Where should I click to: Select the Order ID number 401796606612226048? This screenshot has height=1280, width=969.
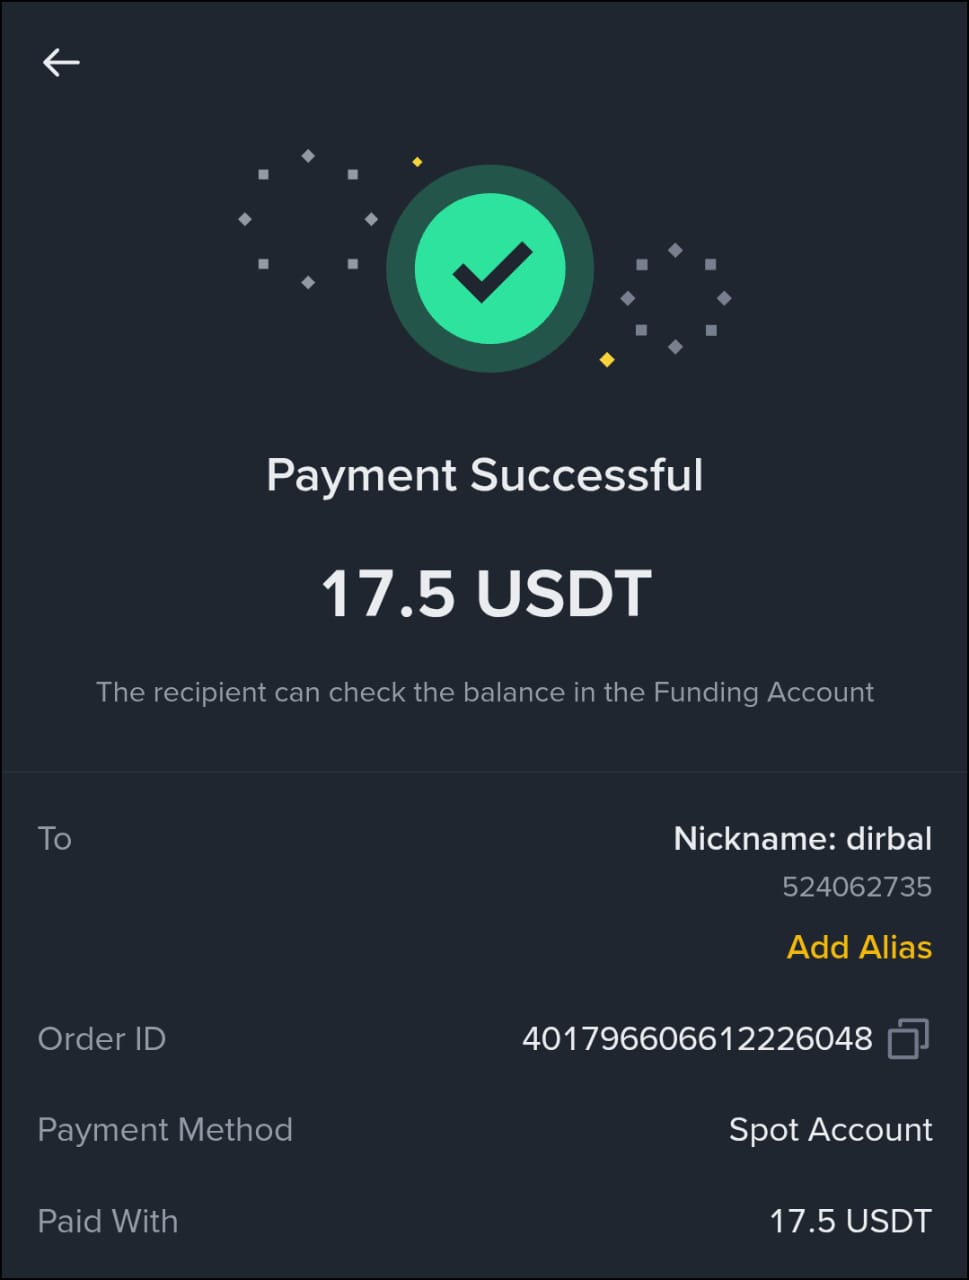[x=697, y=1039]
